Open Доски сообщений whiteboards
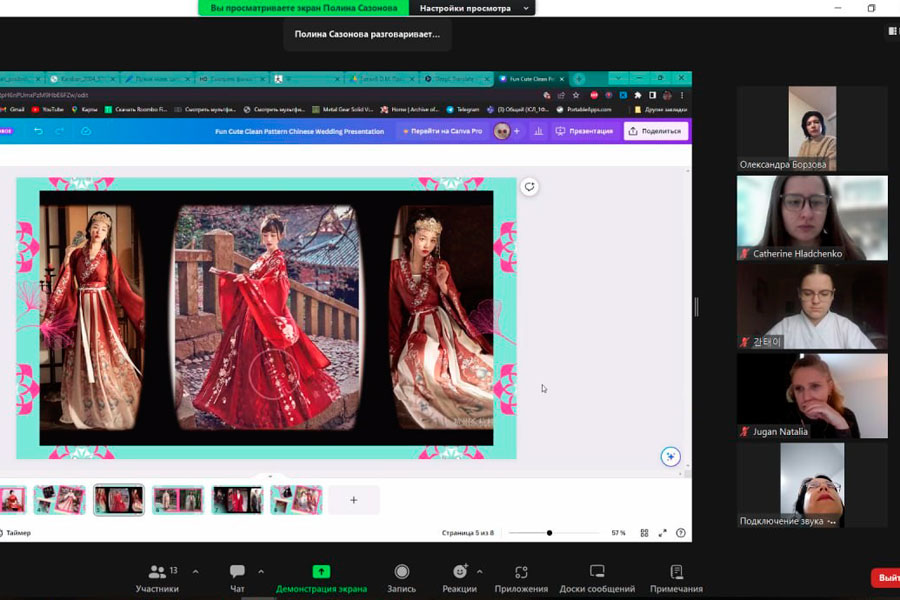The height and width of the screenshot is (600, 900). pos(597,577)
